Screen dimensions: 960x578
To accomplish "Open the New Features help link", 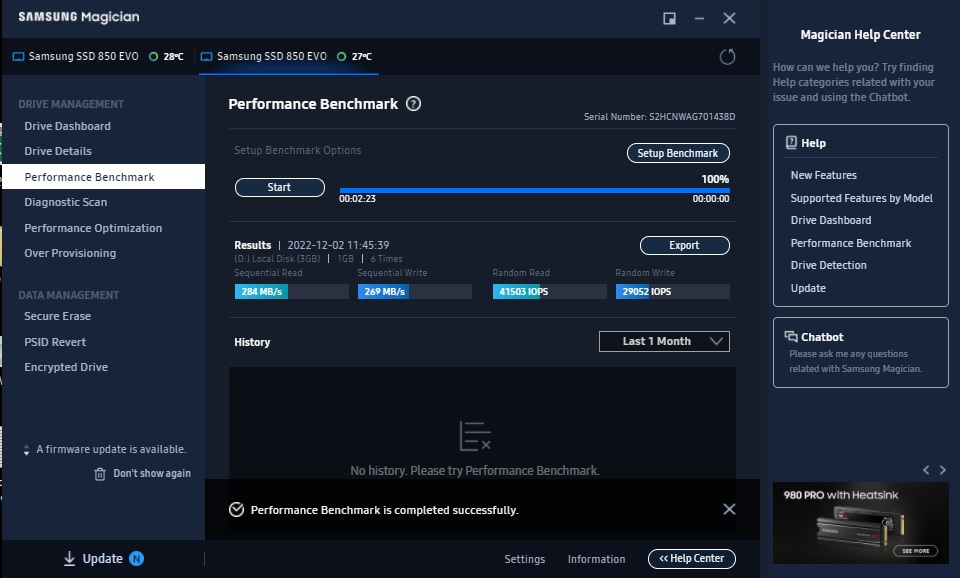I will (x=823, y=175).
